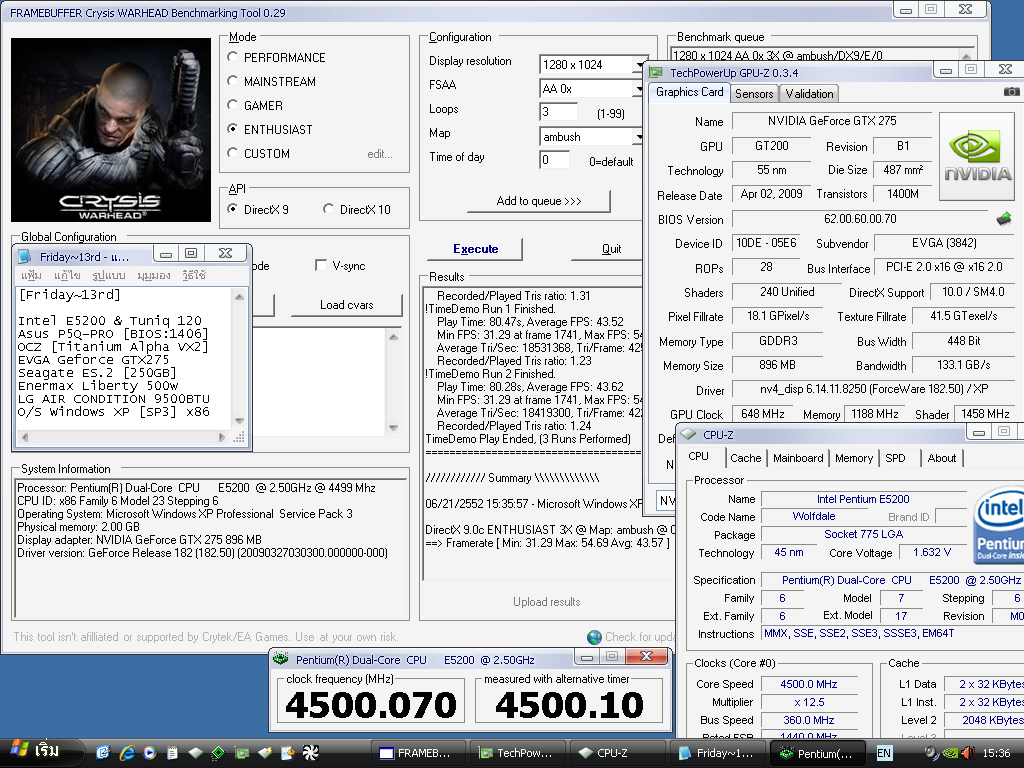
Task: Click the Execute button
Action: [x=475, y=249]
